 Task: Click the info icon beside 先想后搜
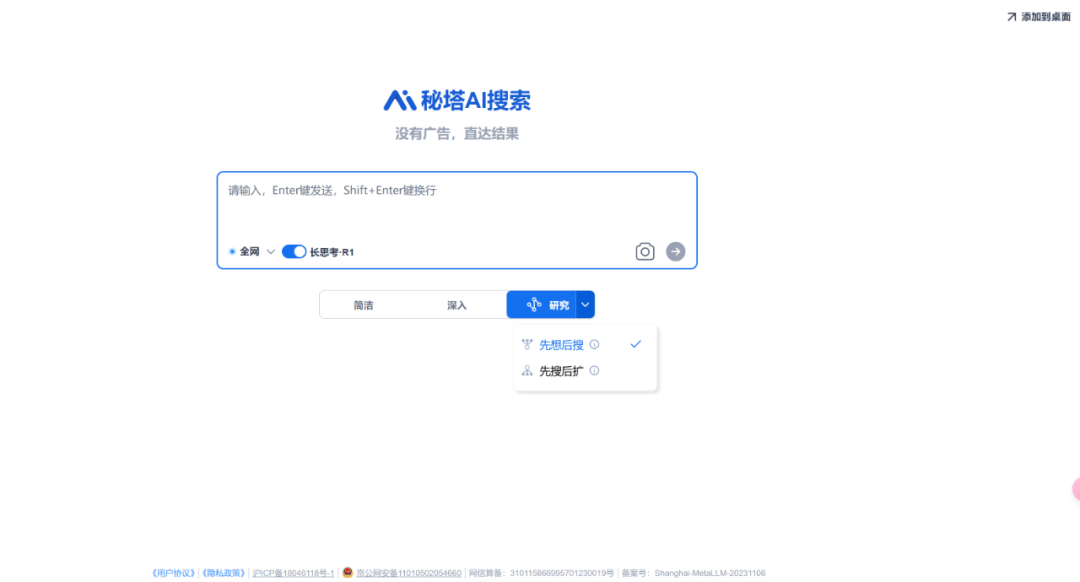click(594, 344)
